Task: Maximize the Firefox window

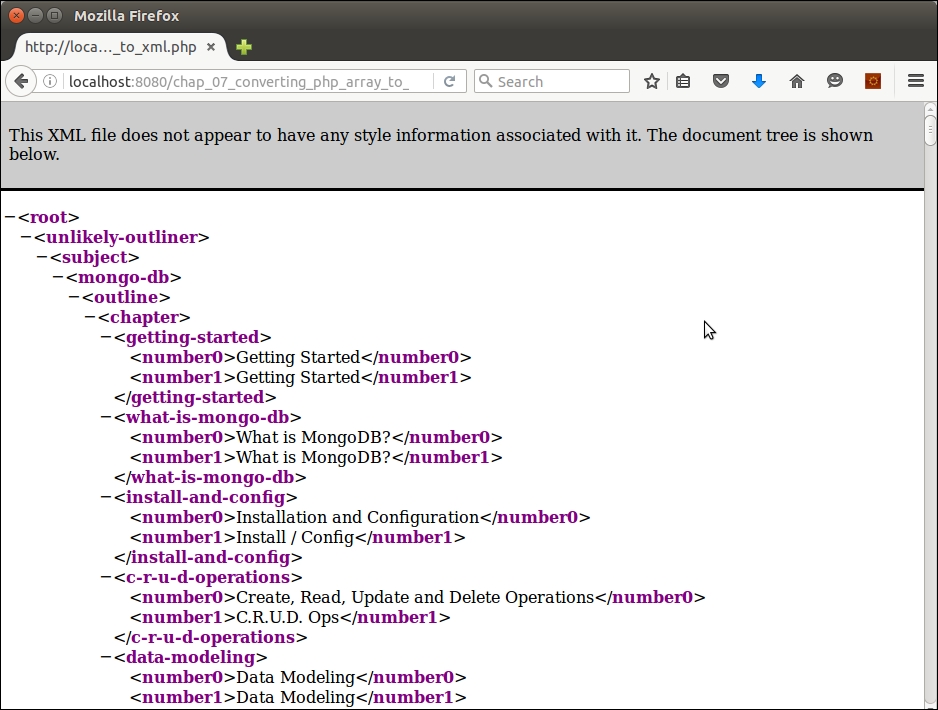Action: tap(54, 16)
